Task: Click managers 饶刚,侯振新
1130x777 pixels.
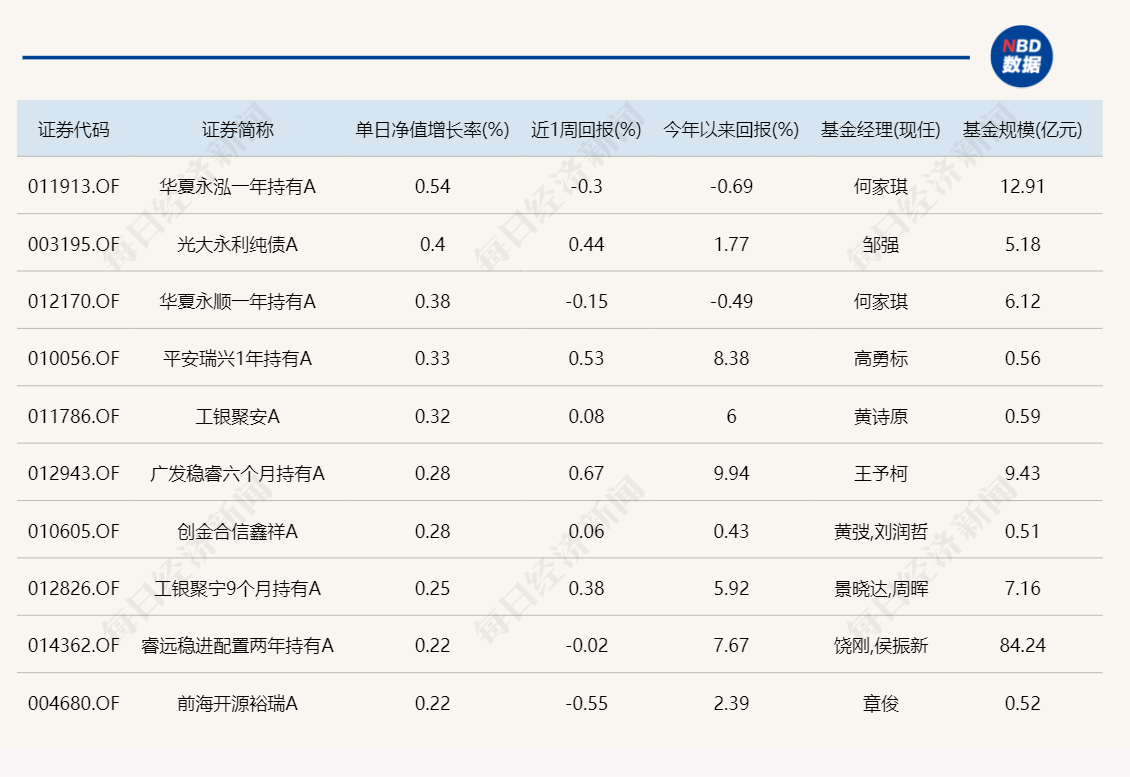Action: (x=881, y=645)
